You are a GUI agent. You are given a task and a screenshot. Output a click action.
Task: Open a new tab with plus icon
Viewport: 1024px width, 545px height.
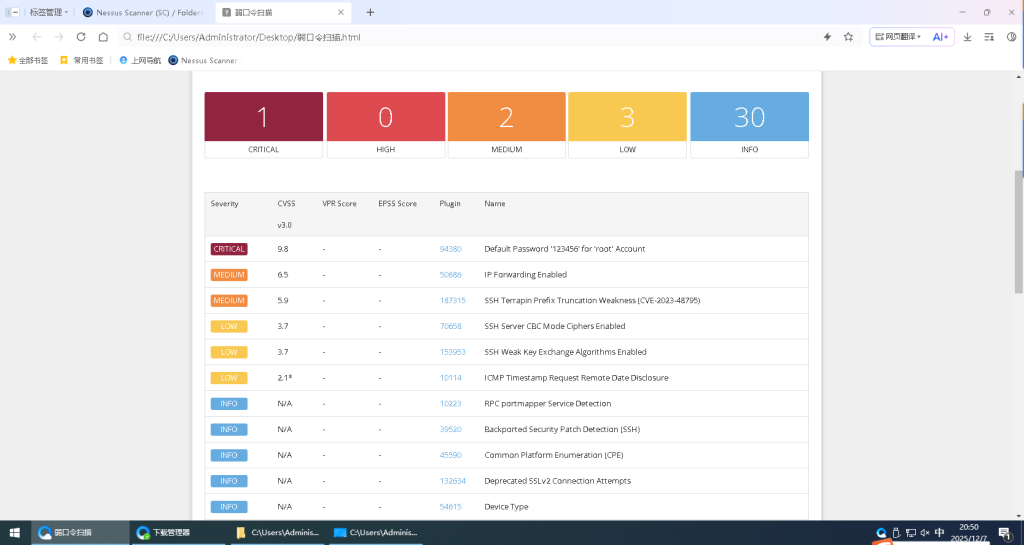coord(370,13)
